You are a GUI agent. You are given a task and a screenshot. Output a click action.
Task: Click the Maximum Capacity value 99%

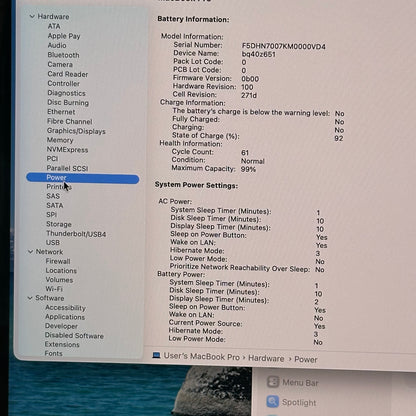[x=248, y=169]
